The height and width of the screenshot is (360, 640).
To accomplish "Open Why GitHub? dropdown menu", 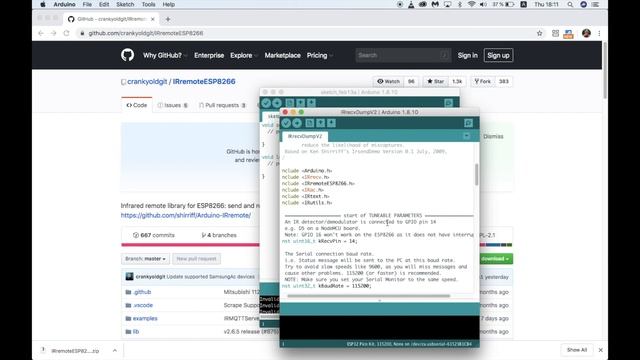I will 164,56.
